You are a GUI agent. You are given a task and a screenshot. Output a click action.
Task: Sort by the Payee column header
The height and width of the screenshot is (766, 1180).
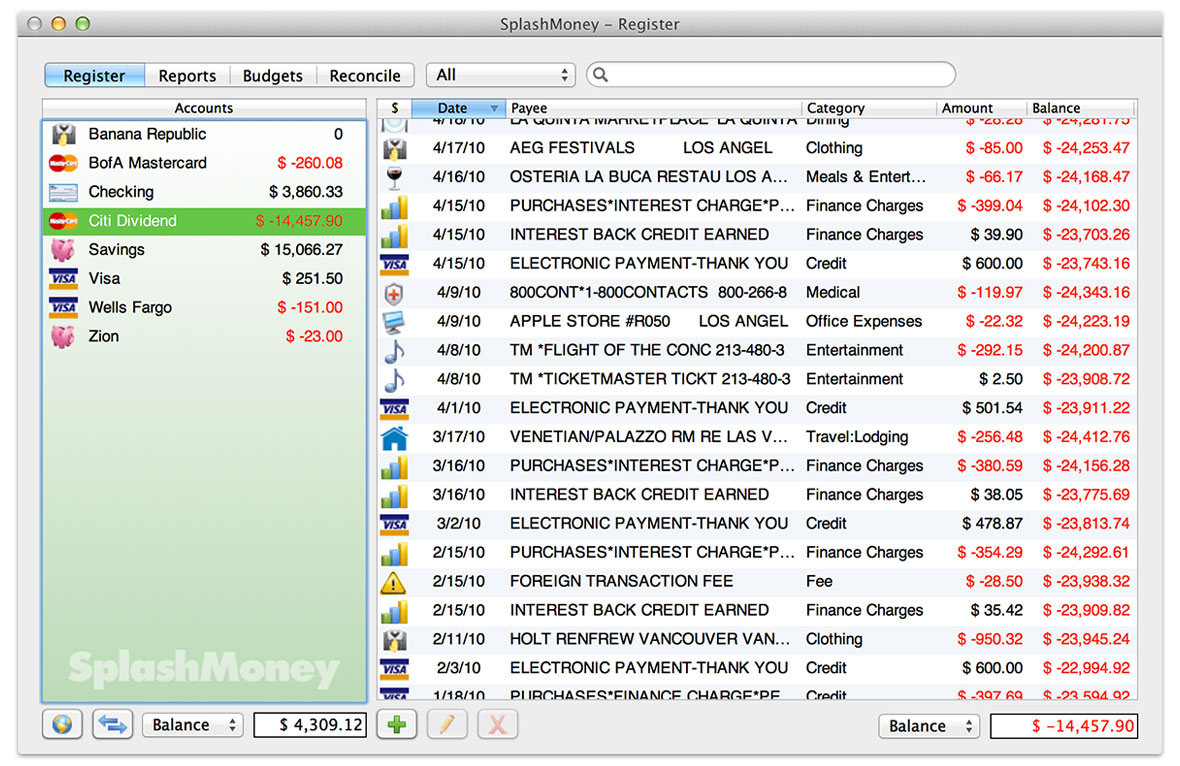click(x=652, y=108)
